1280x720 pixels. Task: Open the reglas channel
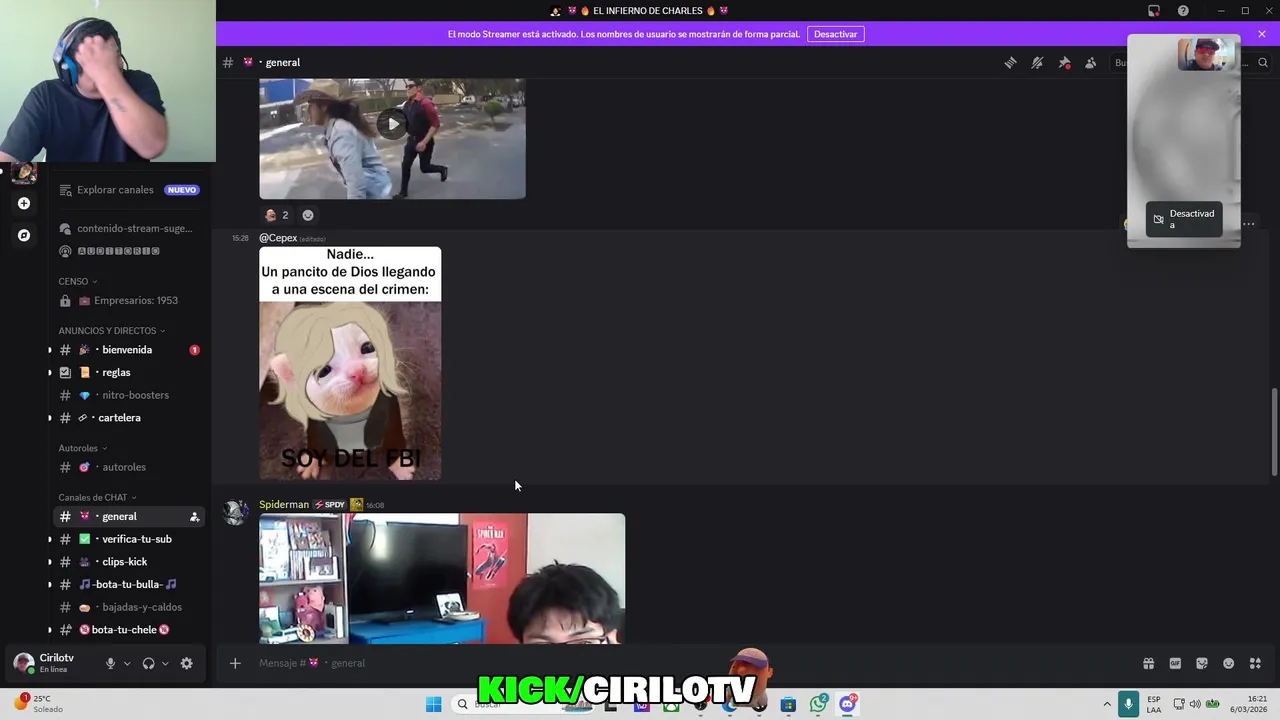pos(129,372)
